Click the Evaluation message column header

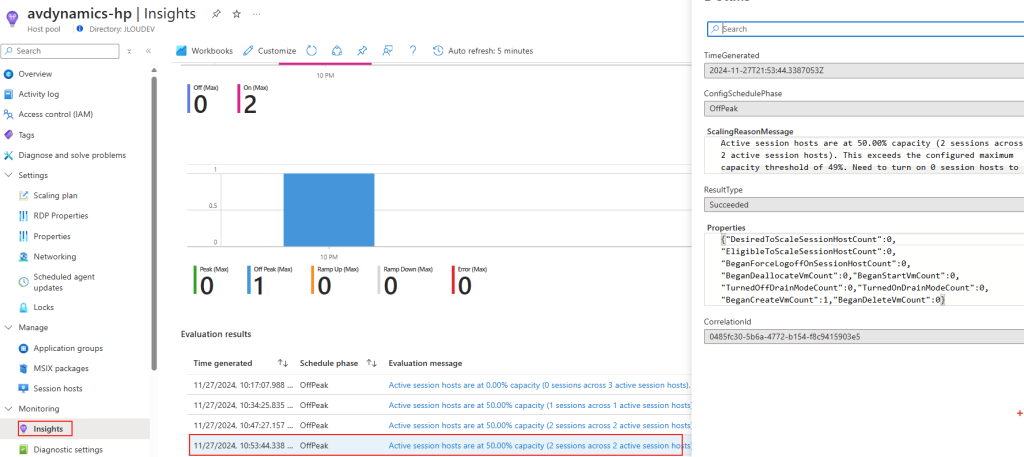(x=425, y=363)
